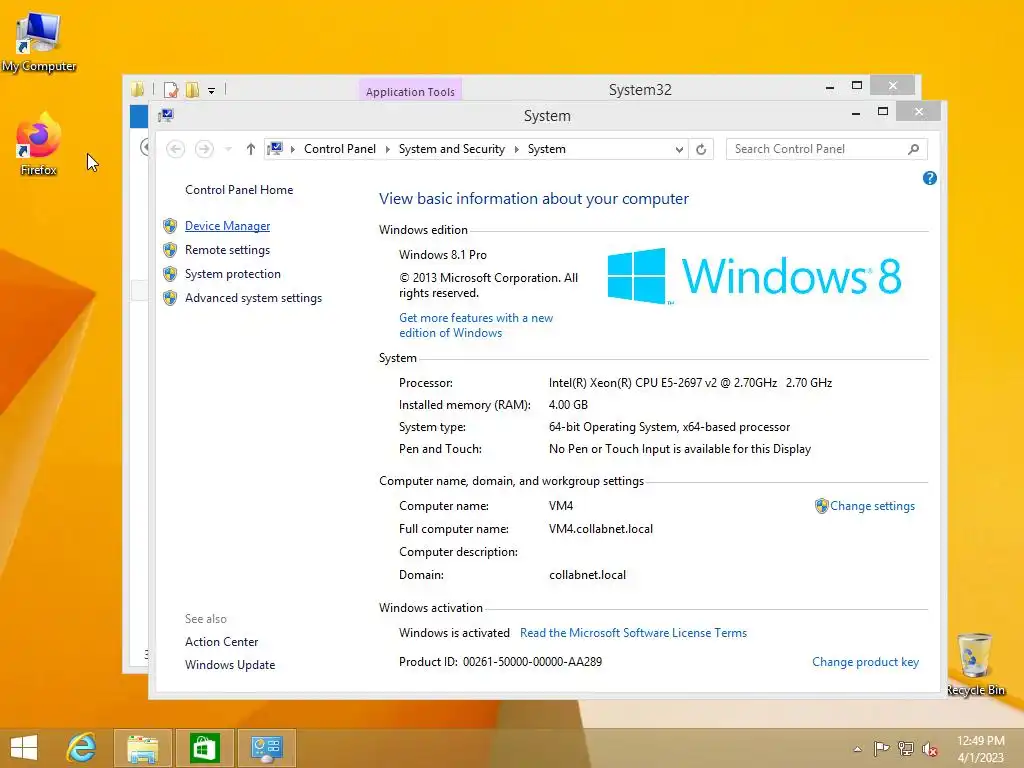The image size is (1024, 768).
Task: Click the Back navigation arrow
Action: tap(175, 150)
